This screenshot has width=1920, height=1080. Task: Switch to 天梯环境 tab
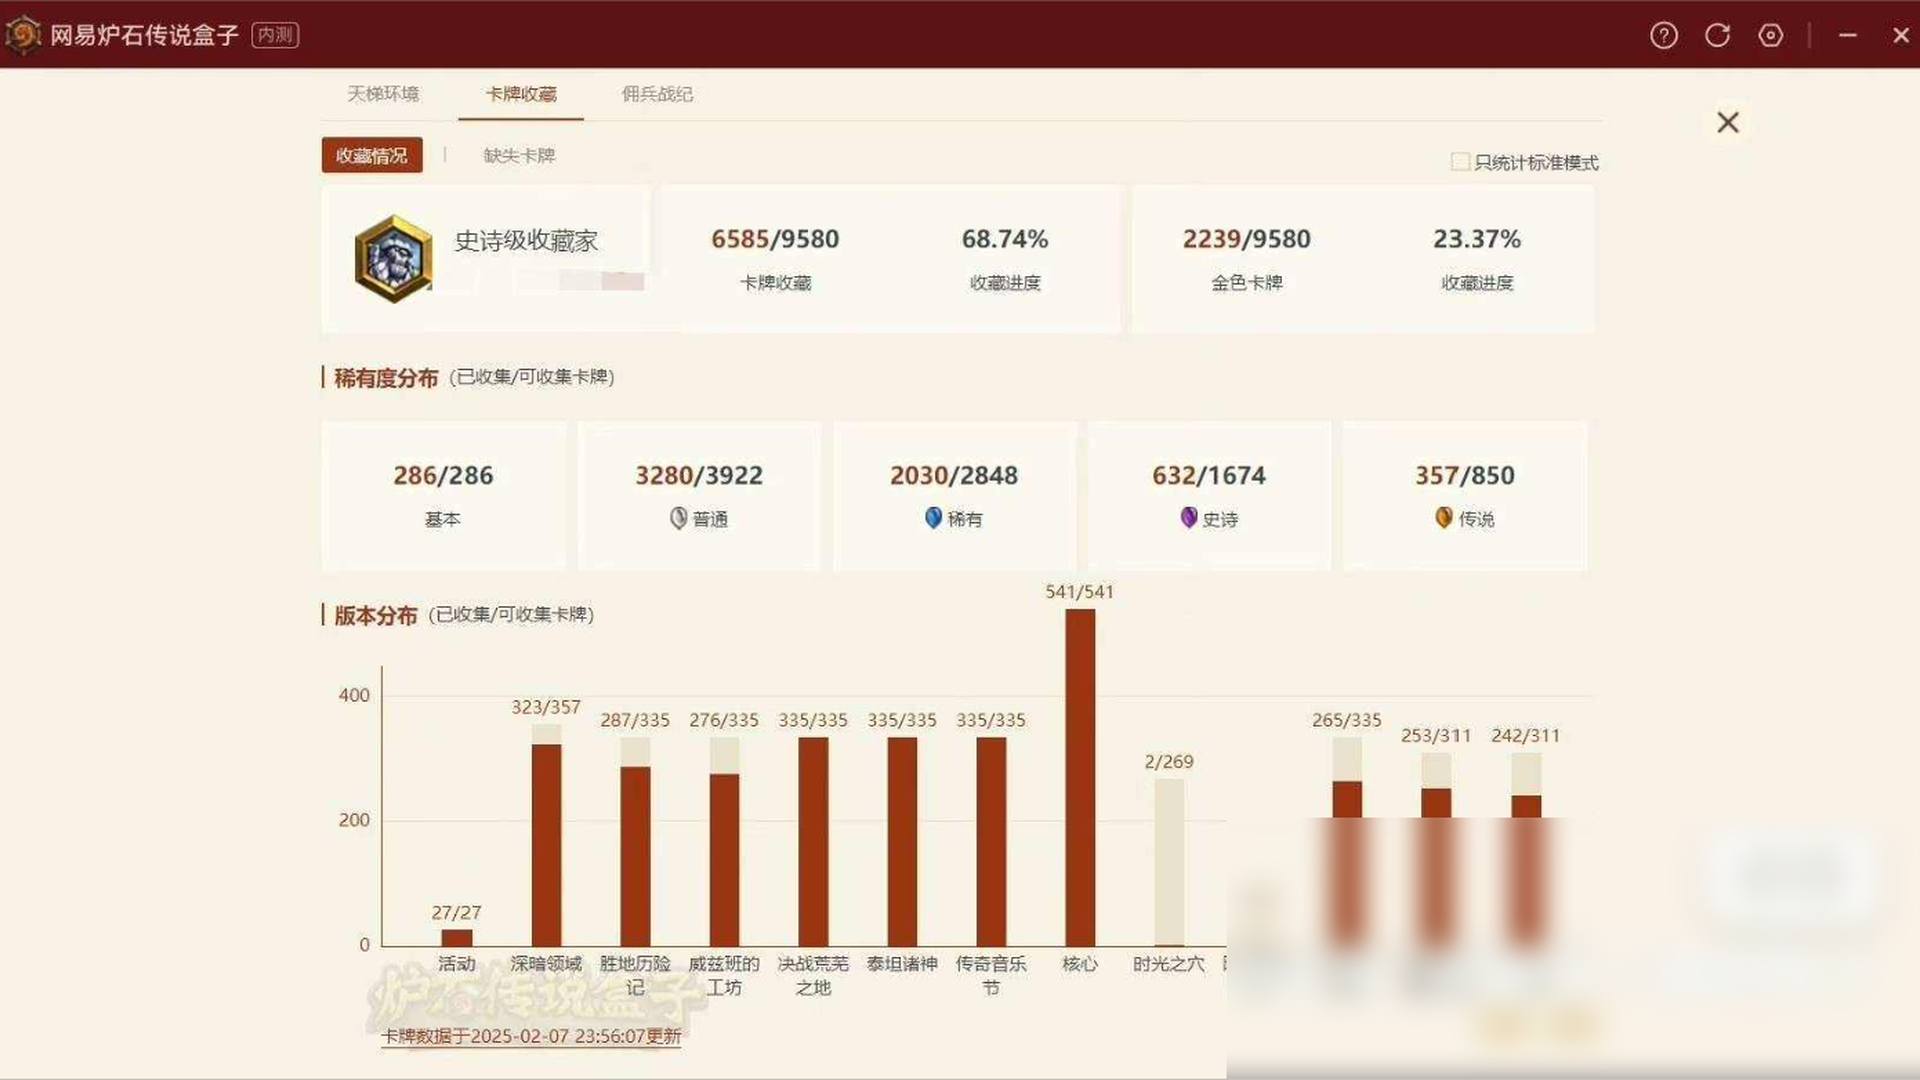[x=383, y=94]
